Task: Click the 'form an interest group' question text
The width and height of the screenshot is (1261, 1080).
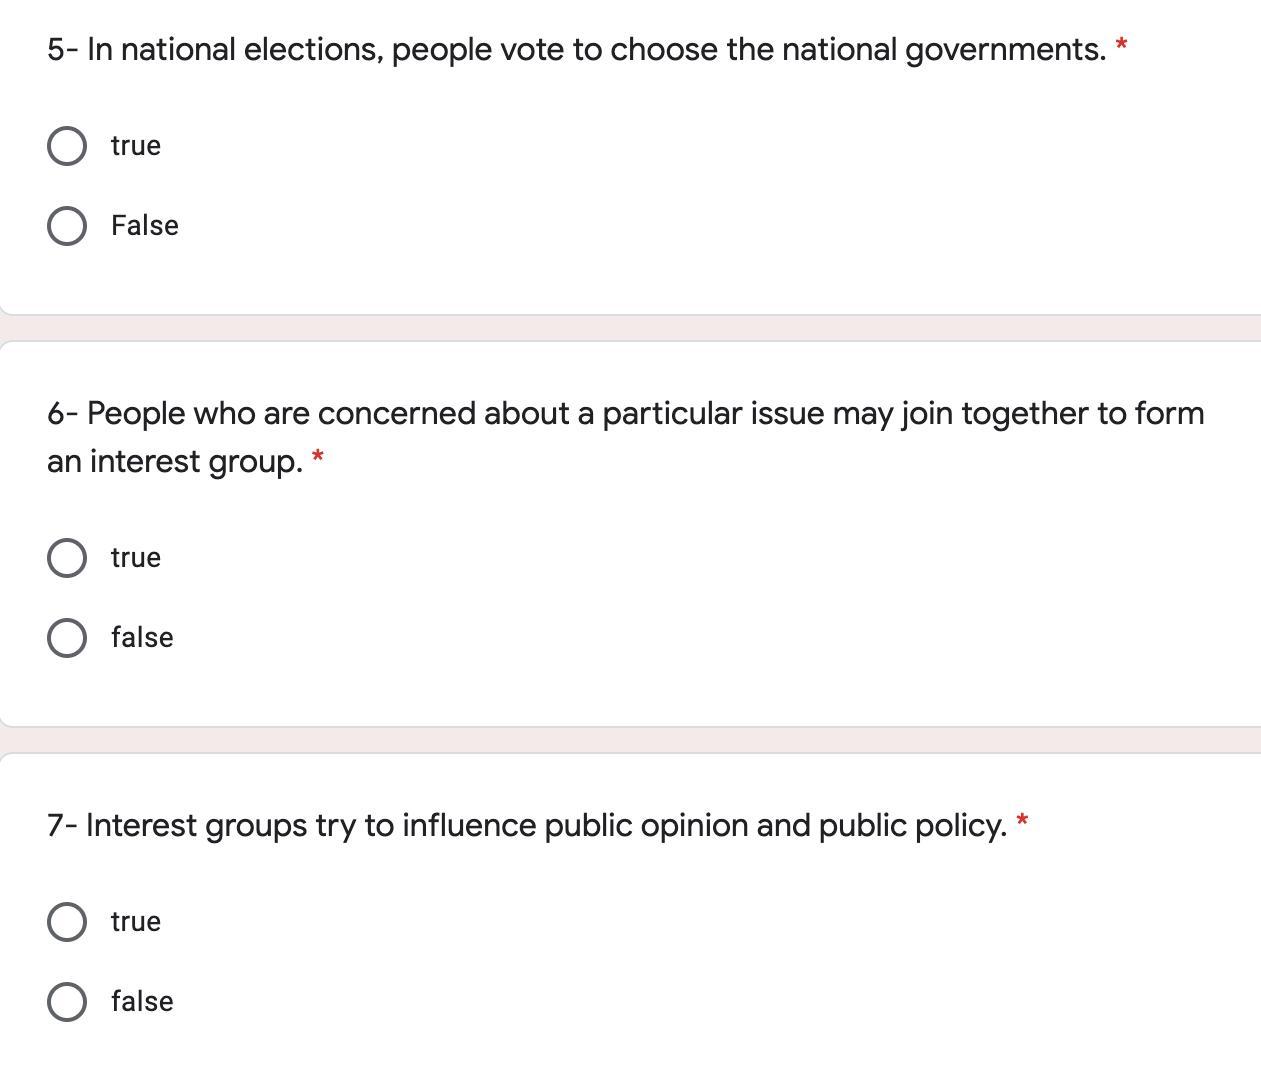Action: [625, 414]
